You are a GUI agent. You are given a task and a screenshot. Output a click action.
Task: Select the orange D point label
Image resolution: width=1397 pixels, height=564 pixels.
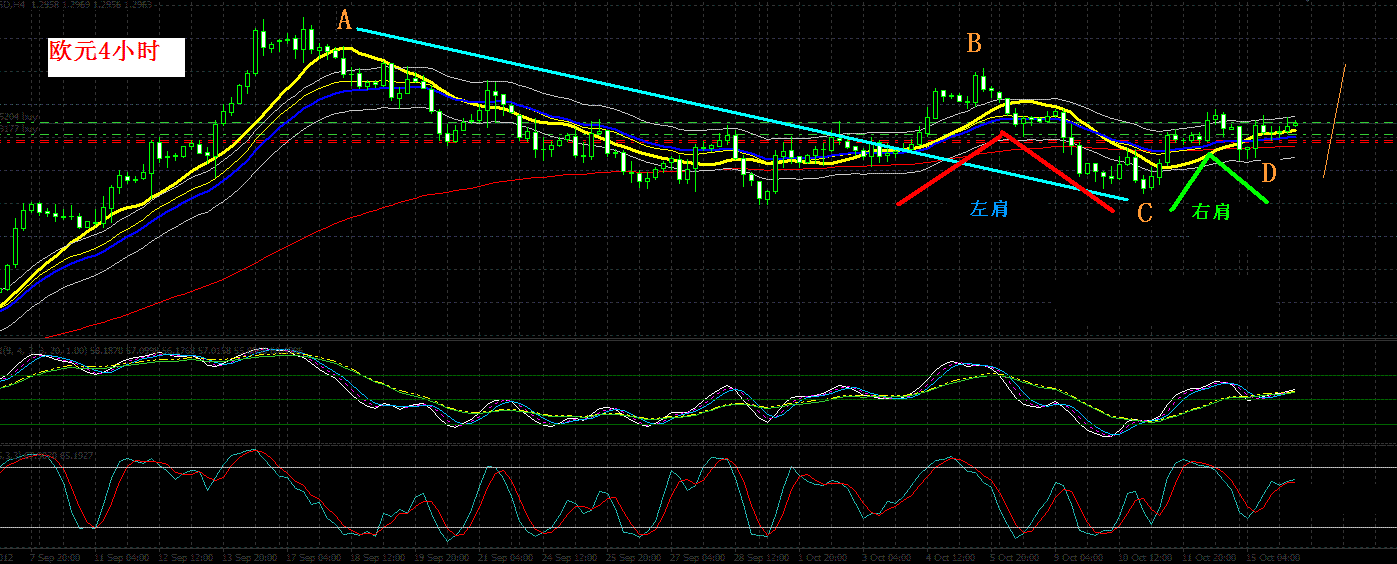(1268, 173)
